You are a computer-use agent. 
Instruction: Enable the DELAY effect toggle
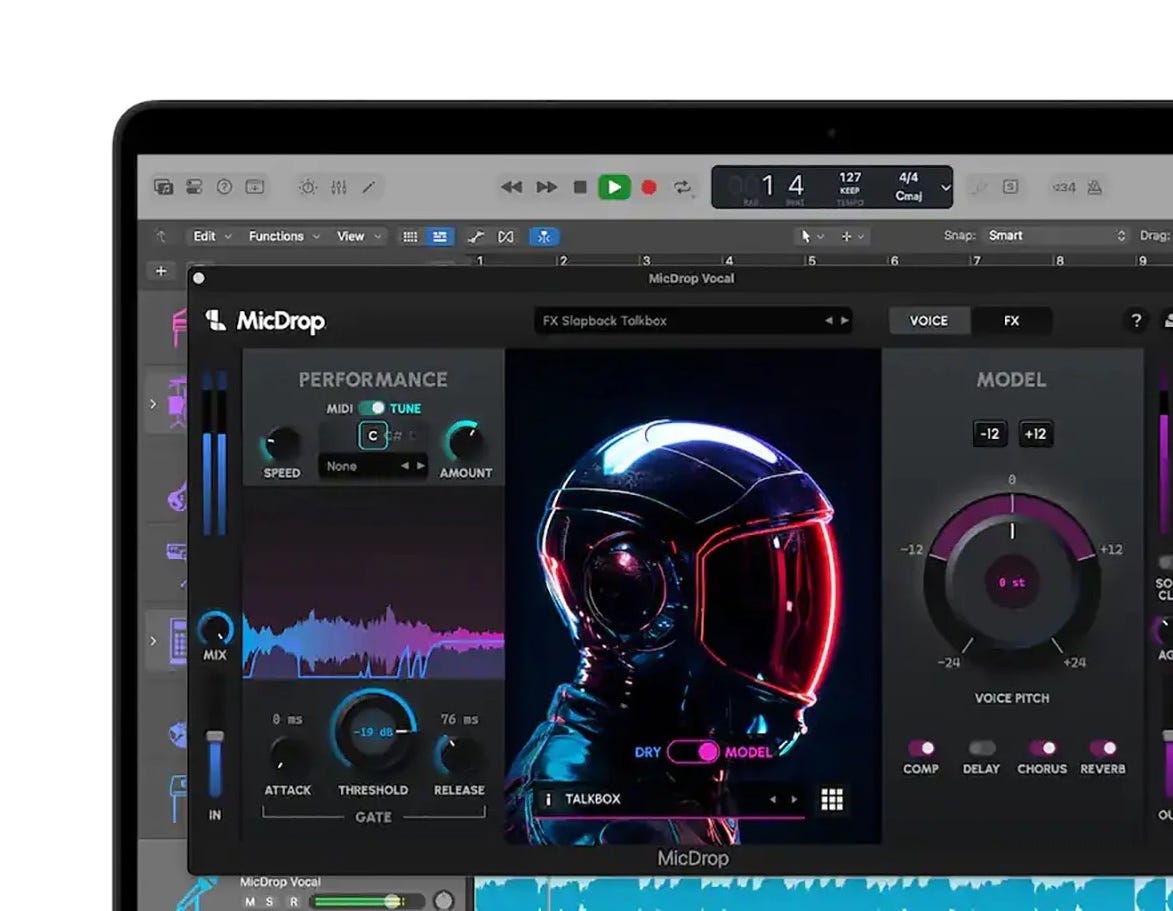[x=981, y=748]
